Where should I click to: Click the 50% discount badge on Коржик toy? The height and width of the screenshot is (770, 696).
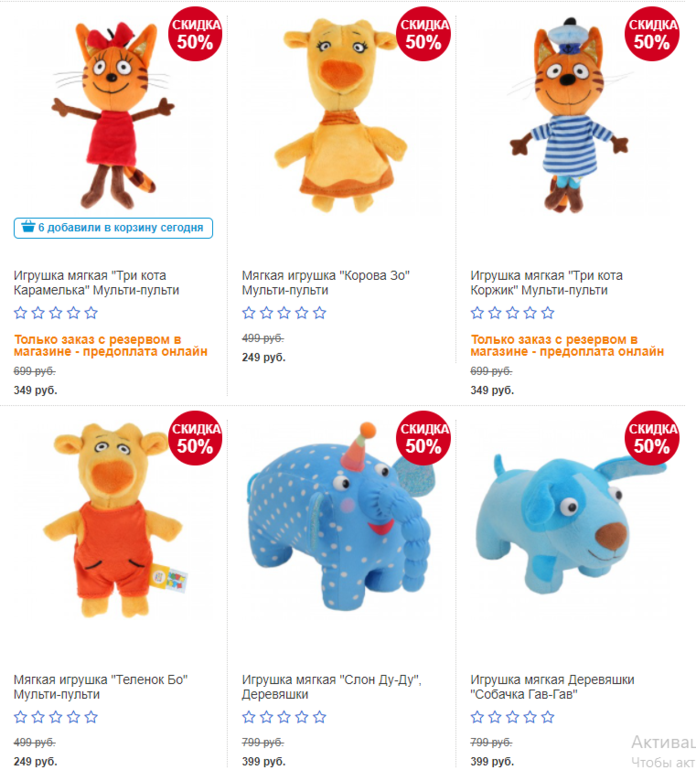pos(652,34)
